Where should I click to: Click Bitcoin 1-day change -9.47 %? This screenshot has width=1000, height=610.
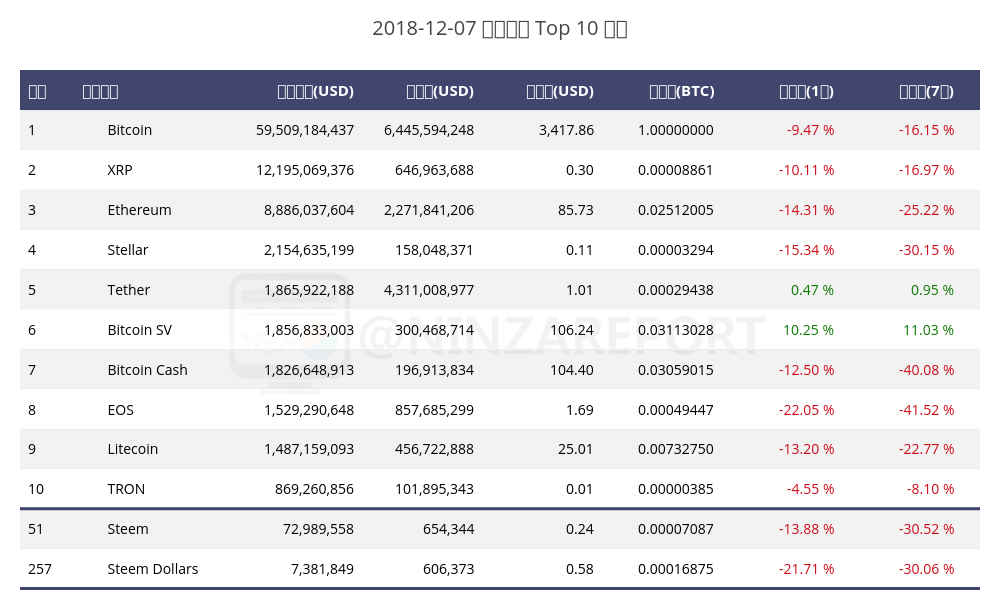coord(810,130)
